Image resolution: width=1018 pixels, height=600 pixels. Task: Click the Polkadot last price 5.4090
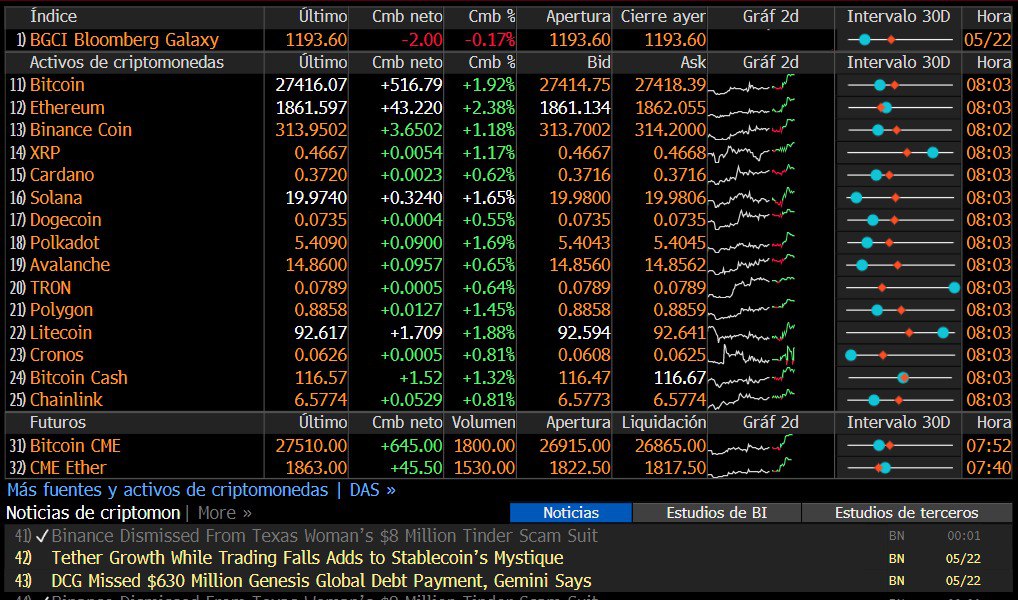[321, 243]
